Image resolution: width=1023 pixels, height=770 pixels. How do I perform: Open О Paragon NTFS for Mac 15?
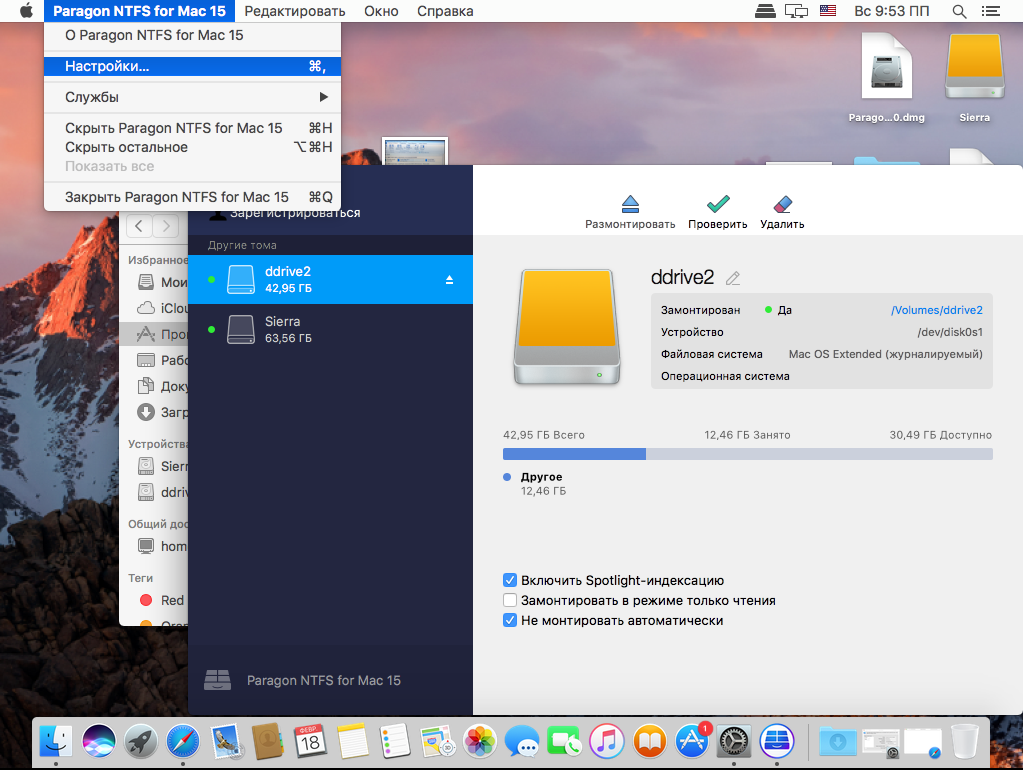[192, 35]
